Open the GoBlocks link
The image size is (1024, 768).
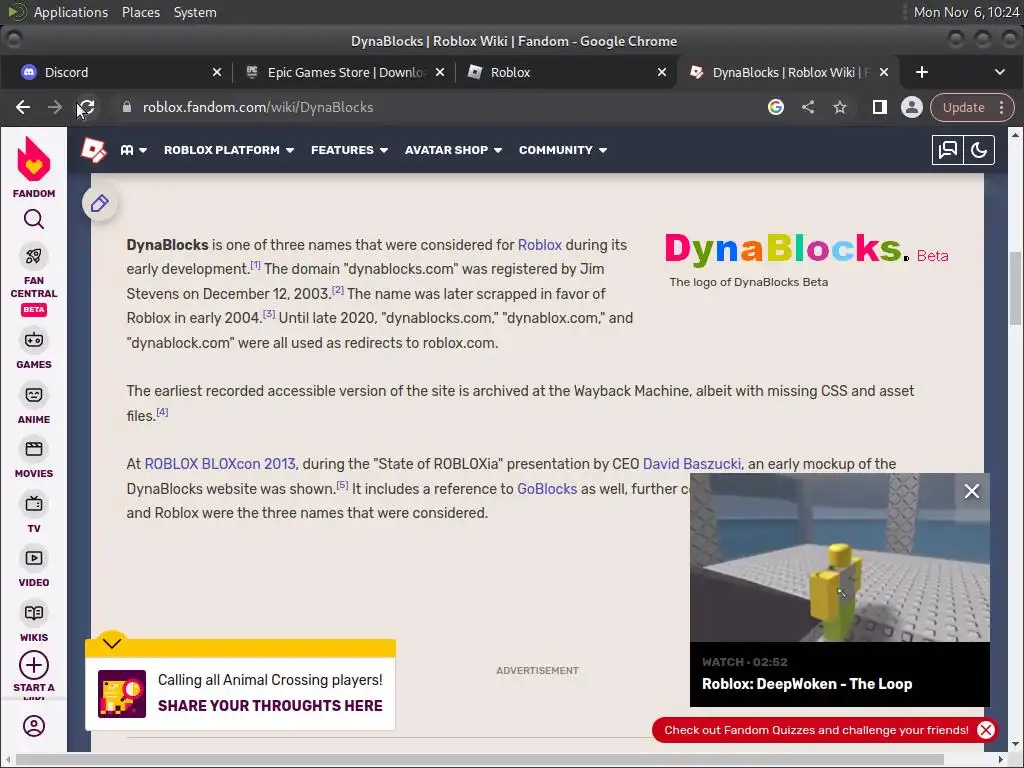[547, 489]
